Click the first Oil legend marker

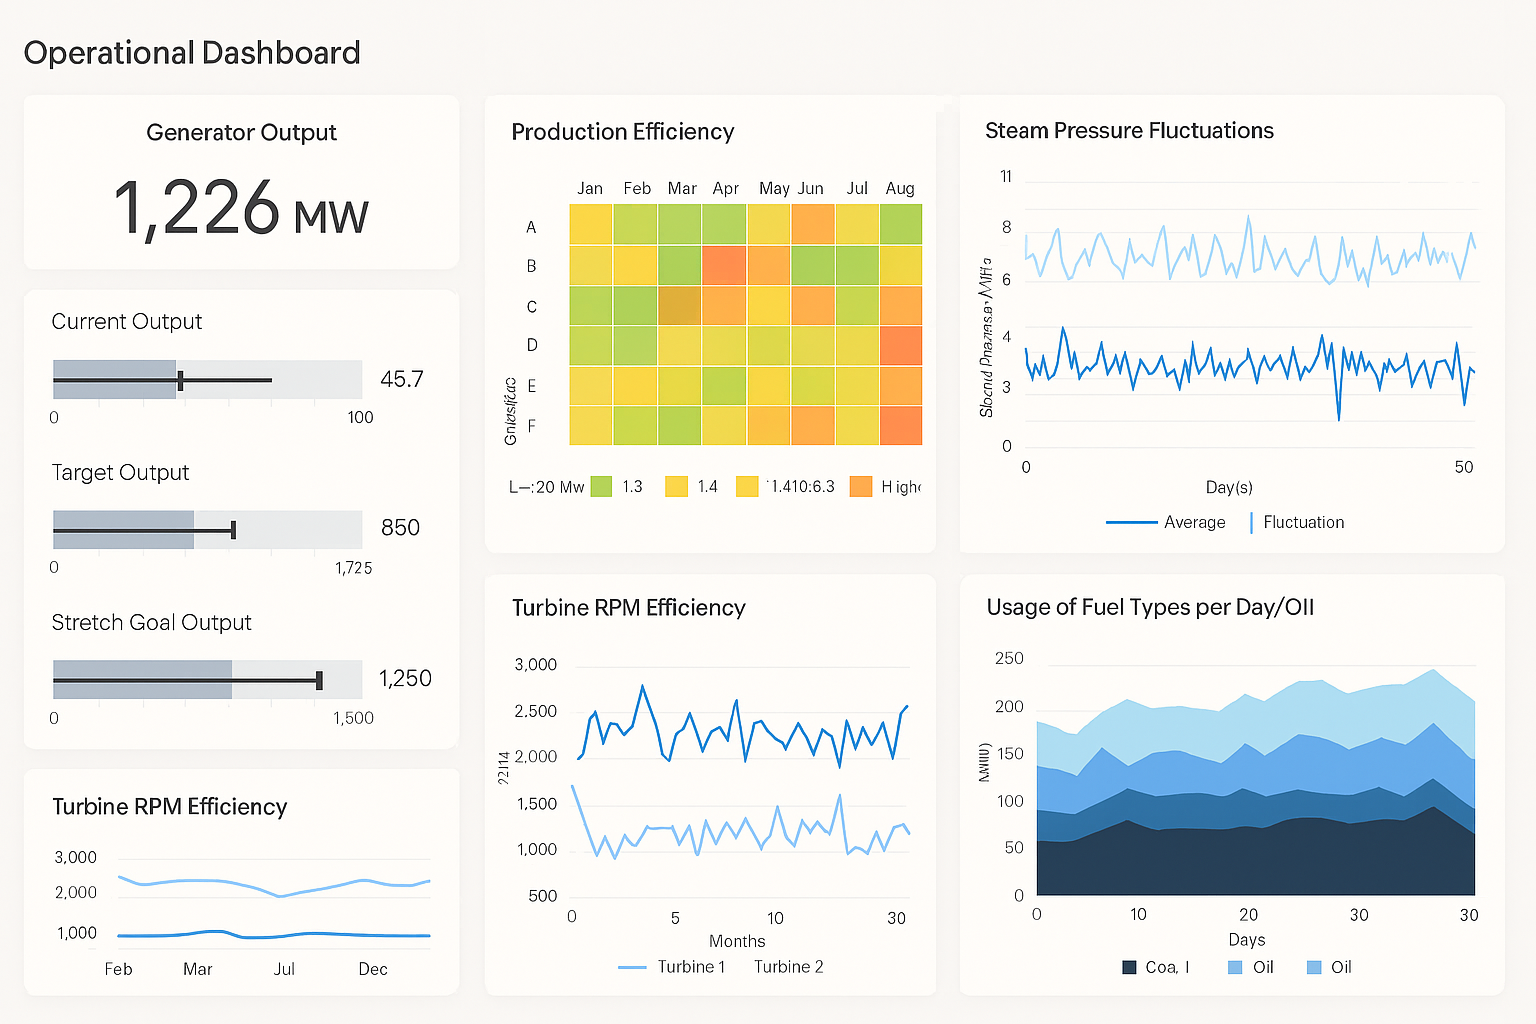point(1233,967)
